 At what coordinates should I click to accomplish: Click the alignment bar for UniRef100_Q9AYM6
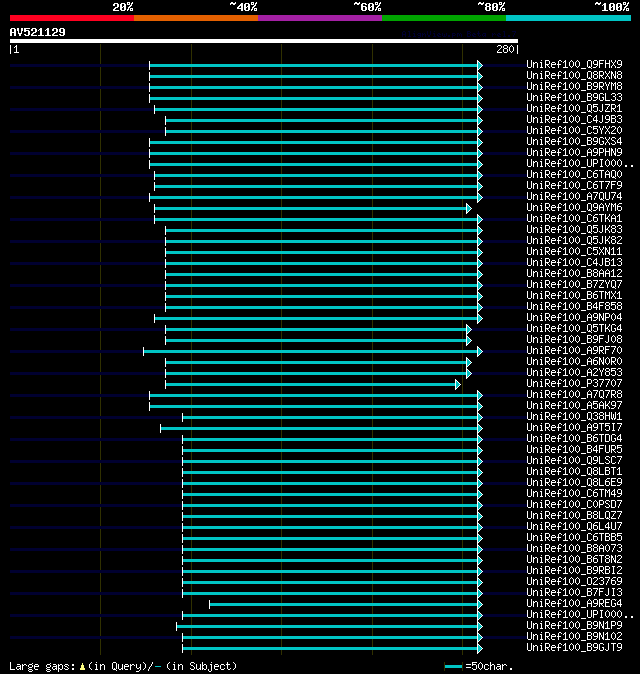tap(313, 208)
